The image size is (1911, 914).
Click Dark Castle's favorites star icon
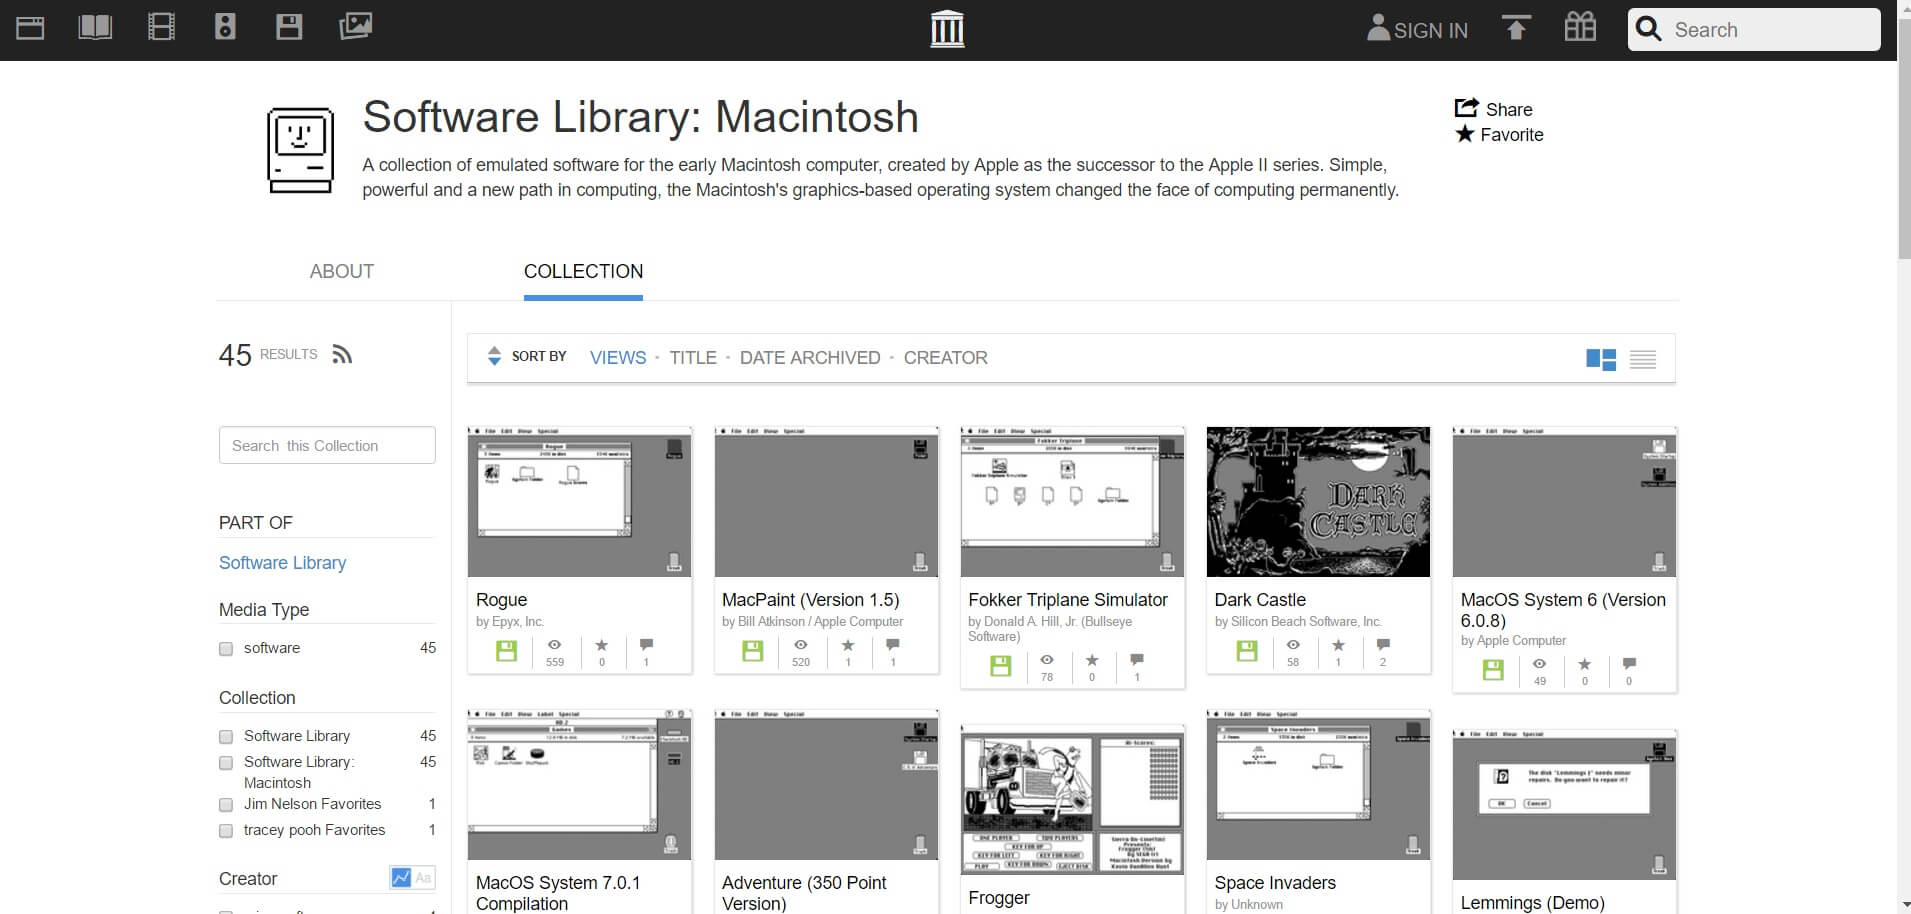tap(1338, 645)
